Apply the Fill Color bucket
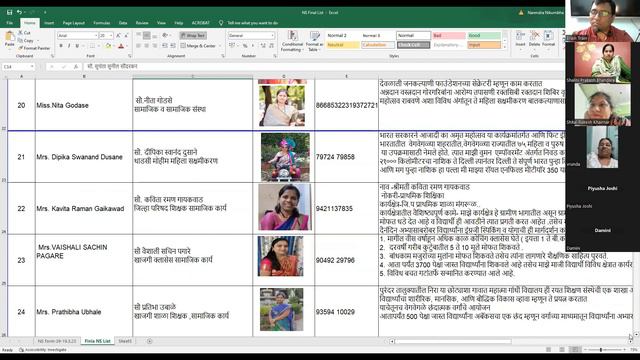This screenshot has height=360, width=640. 108,46
